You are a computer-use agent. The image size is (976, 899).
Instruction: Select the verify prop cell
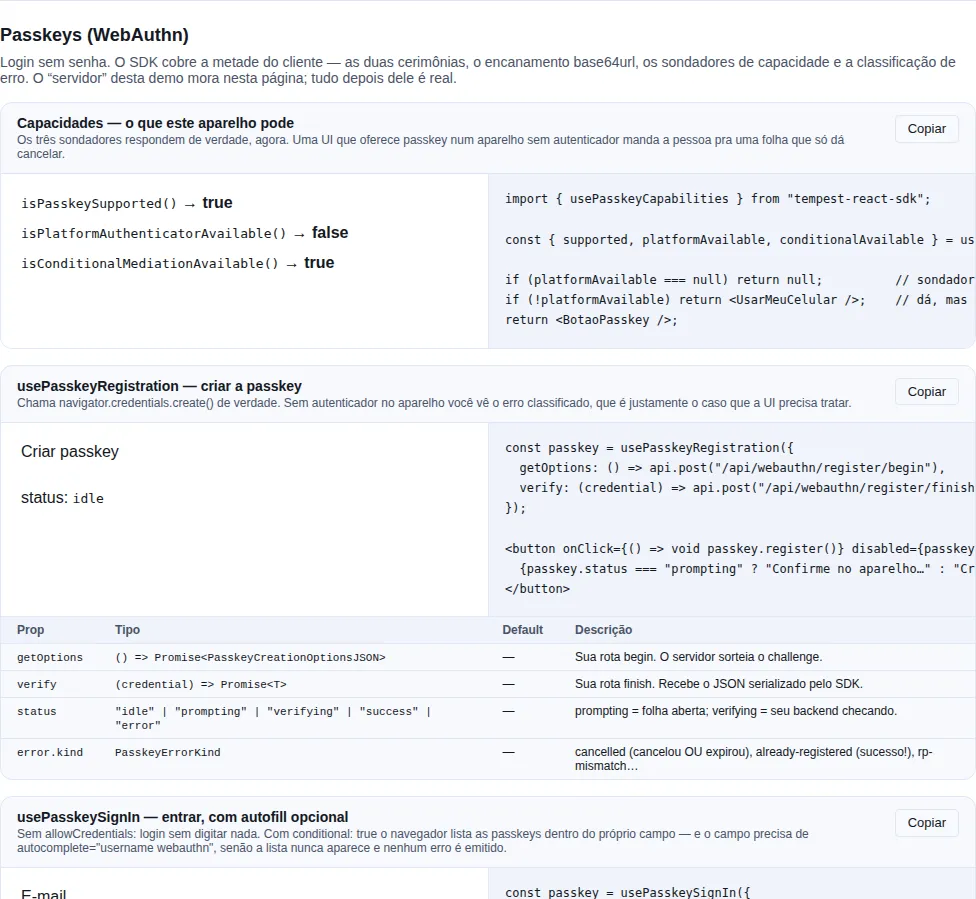(x=37, y=684)
